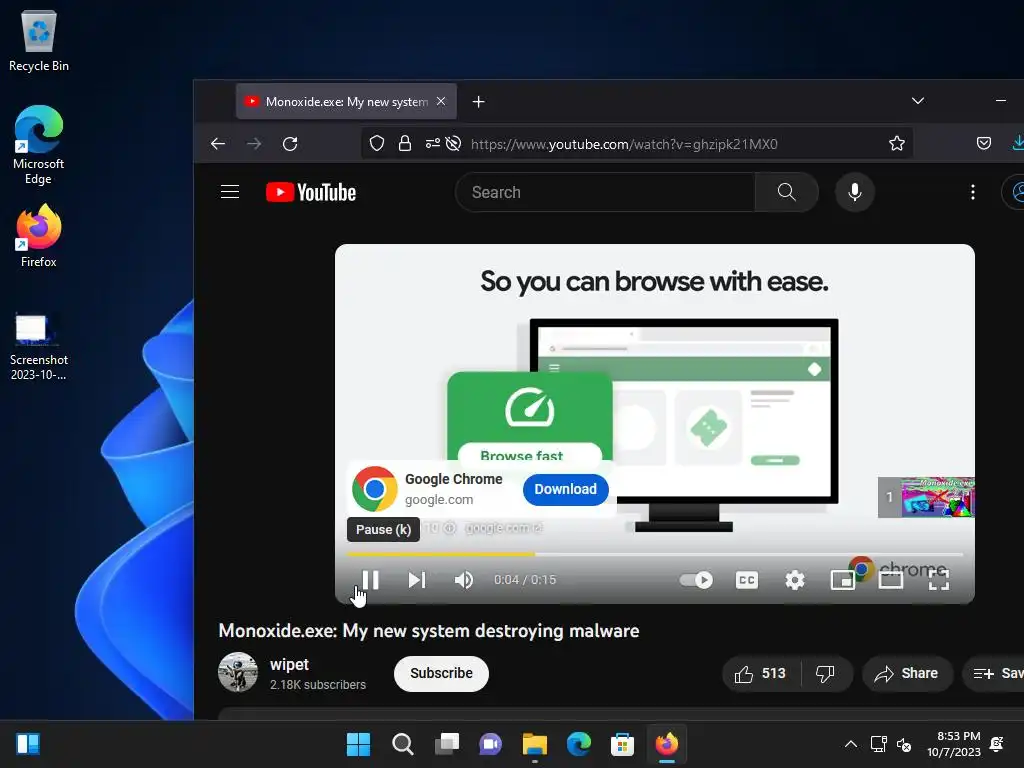Image resolution: width=1024 pixels, height=768 pixels.
Task: Dislike the video
Action: [825, 673]
